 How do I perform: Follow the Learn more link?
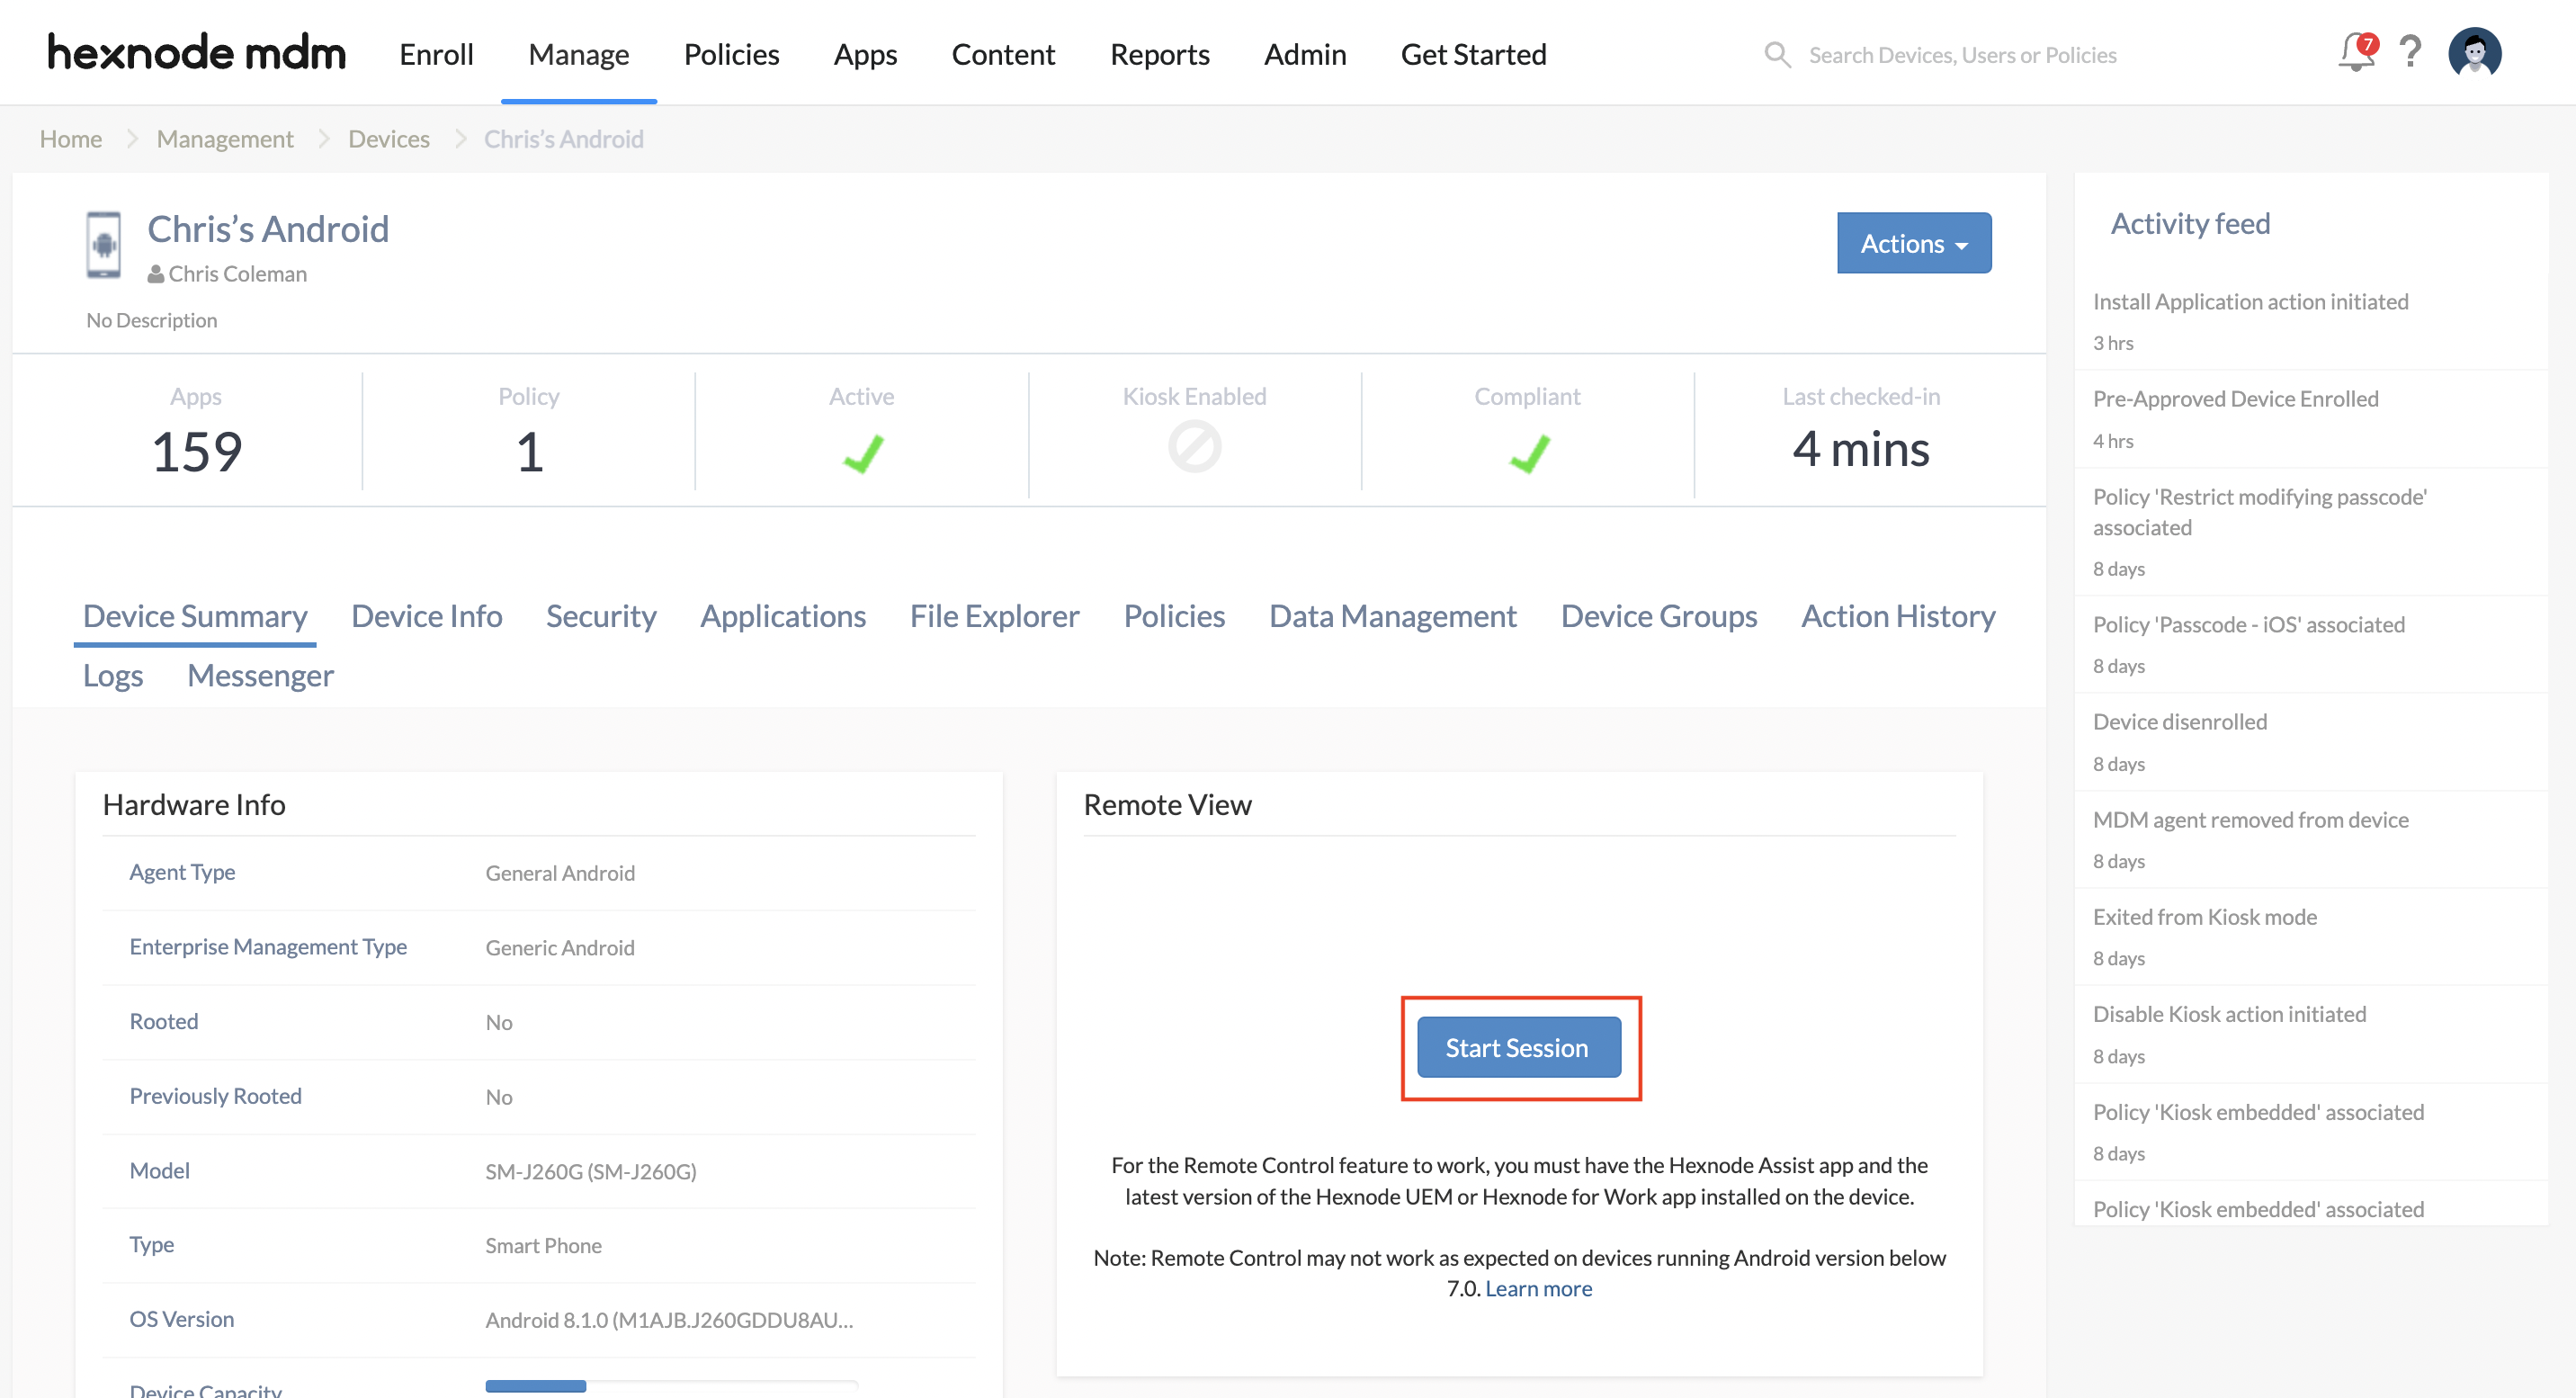[1538, 1288]
